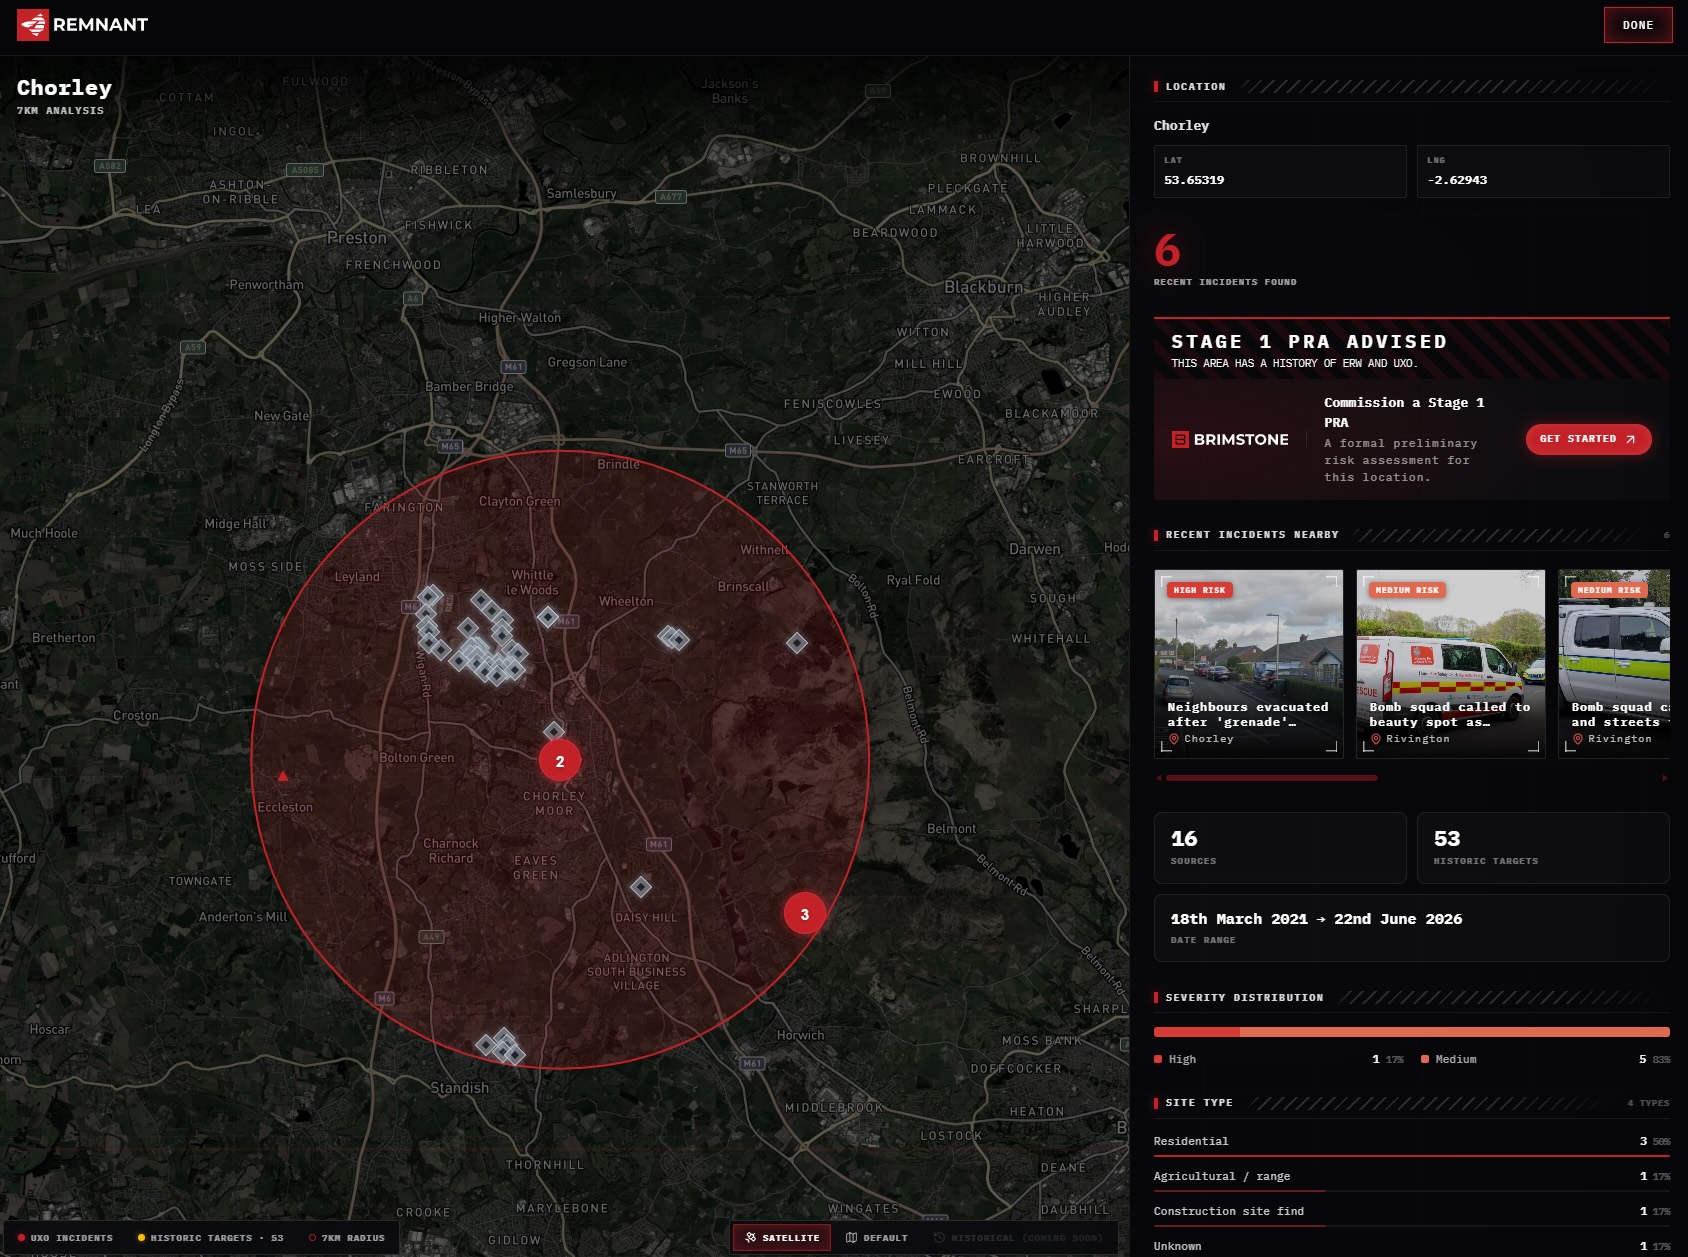Switch map to Satellite view
This screenshot has height=1257, width=1688.
coord(782,1237)
